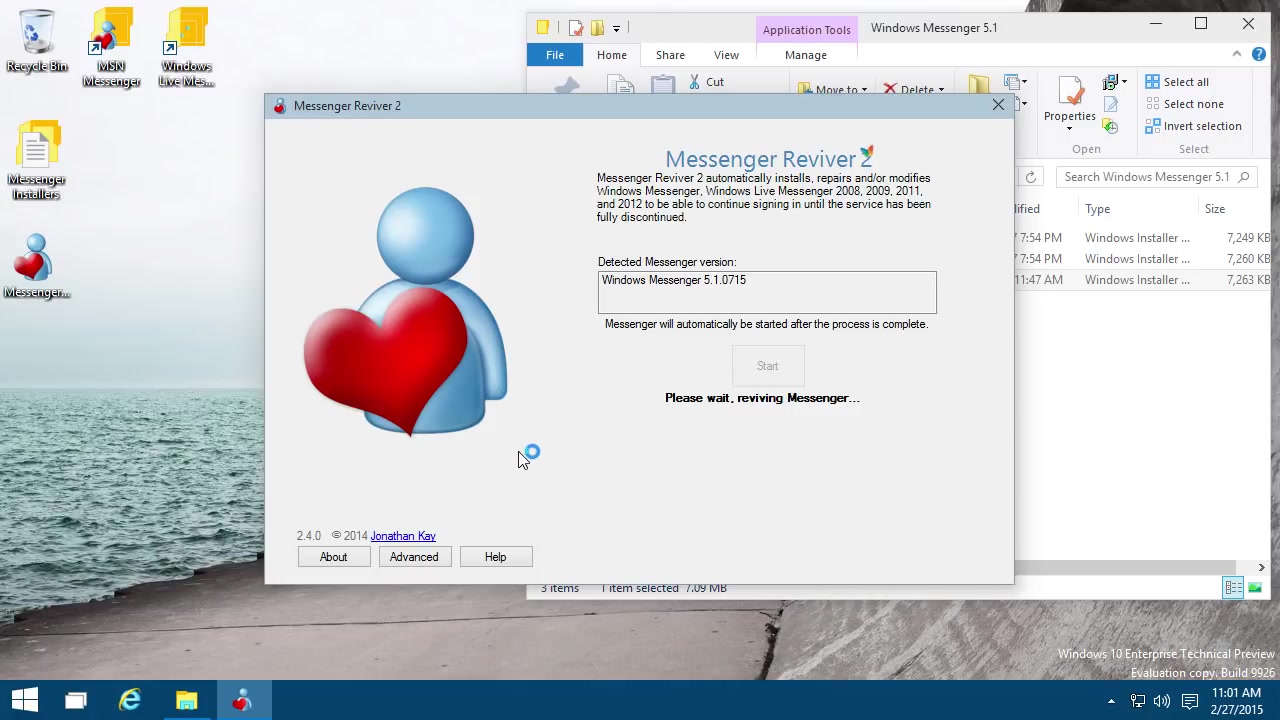Follow the Jonathan Kay link
The image size is (1280, 720).
point(403,536)
